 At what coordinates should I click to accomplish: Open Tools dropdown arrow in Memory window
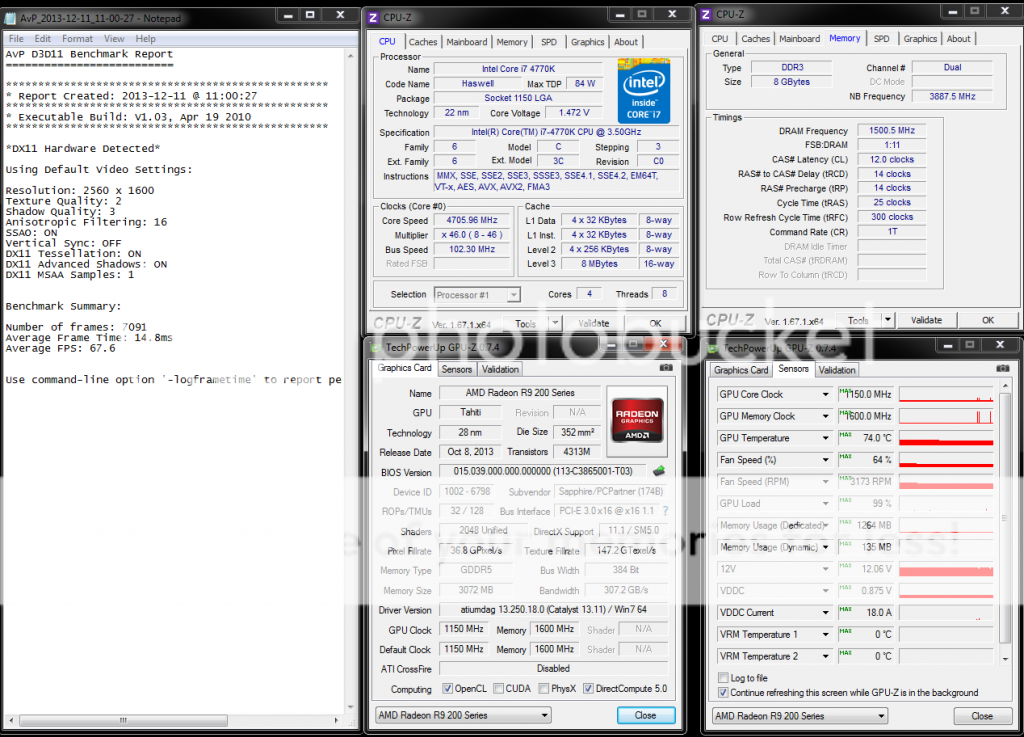click(x=887, y=320)
